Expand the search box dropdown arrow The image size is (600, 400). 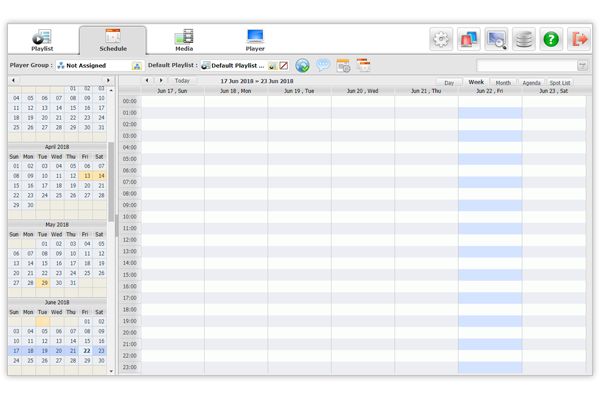pyautogui.click(x=583, y=66)
